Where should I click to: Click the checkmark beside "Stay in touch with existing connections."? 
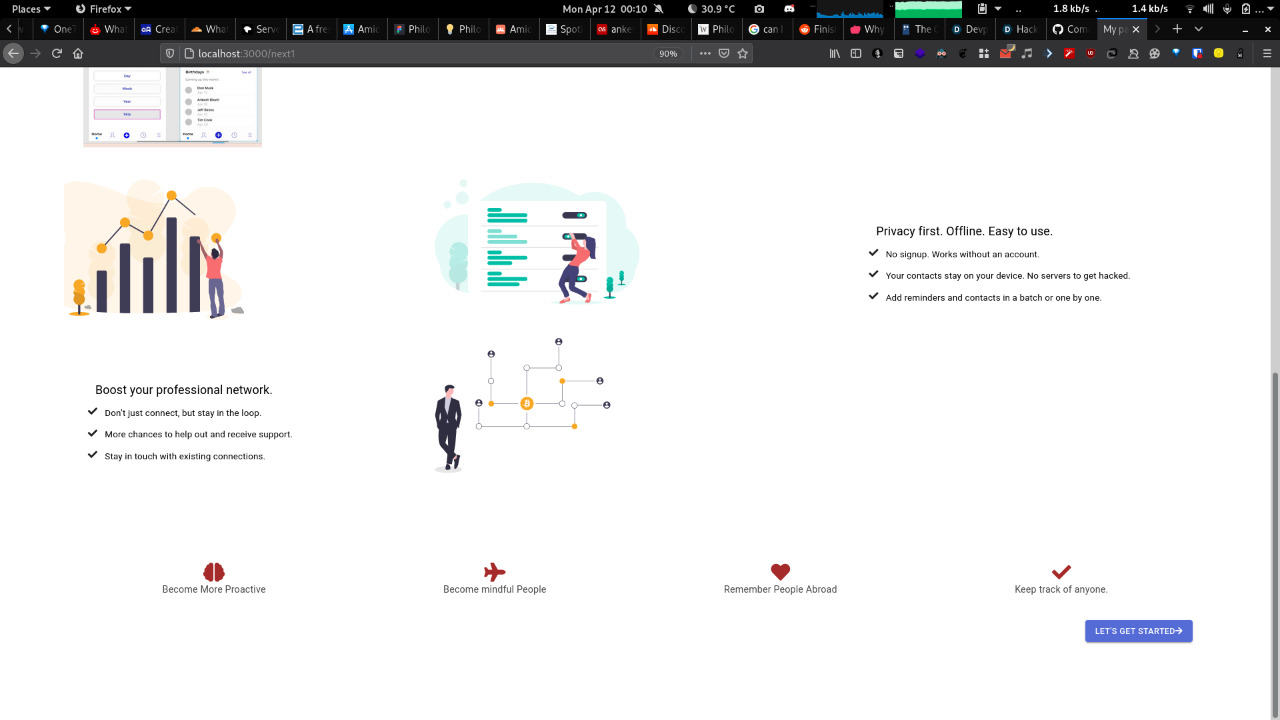tap(93, 454)
